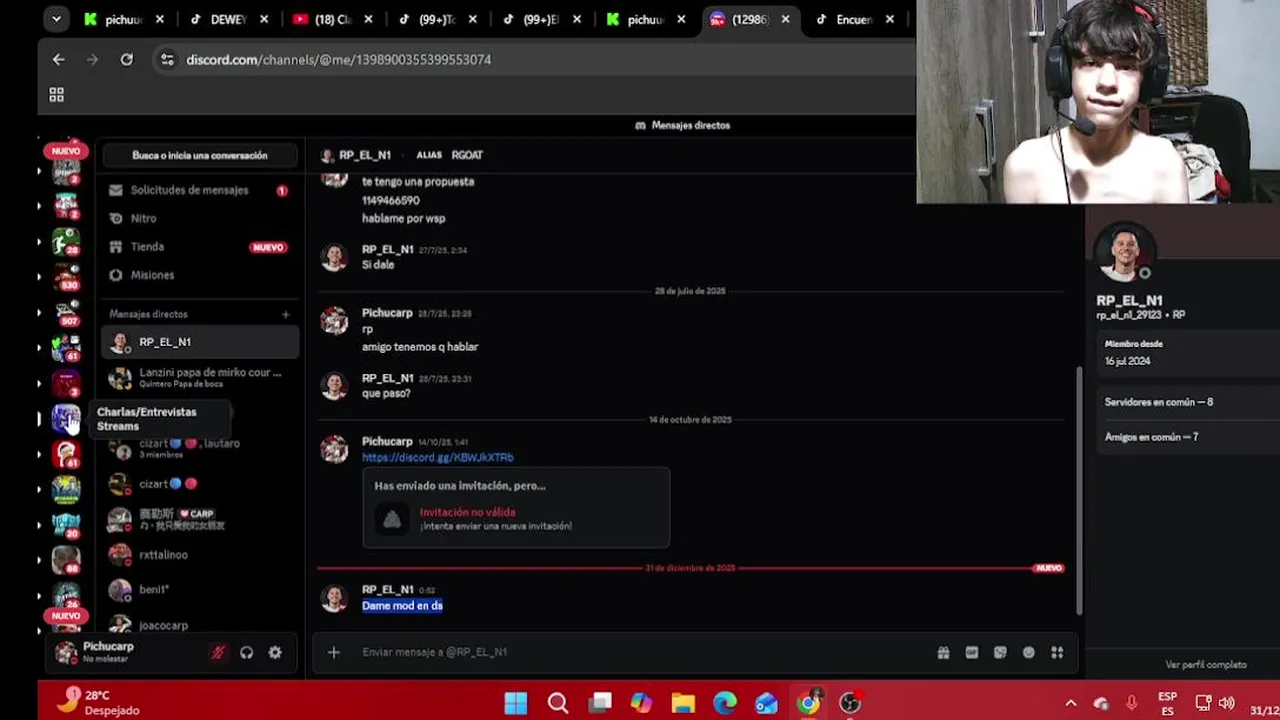1280x720 pixels.
Task: Open weather widget 28°C Despejado
Action: [98, 702]
